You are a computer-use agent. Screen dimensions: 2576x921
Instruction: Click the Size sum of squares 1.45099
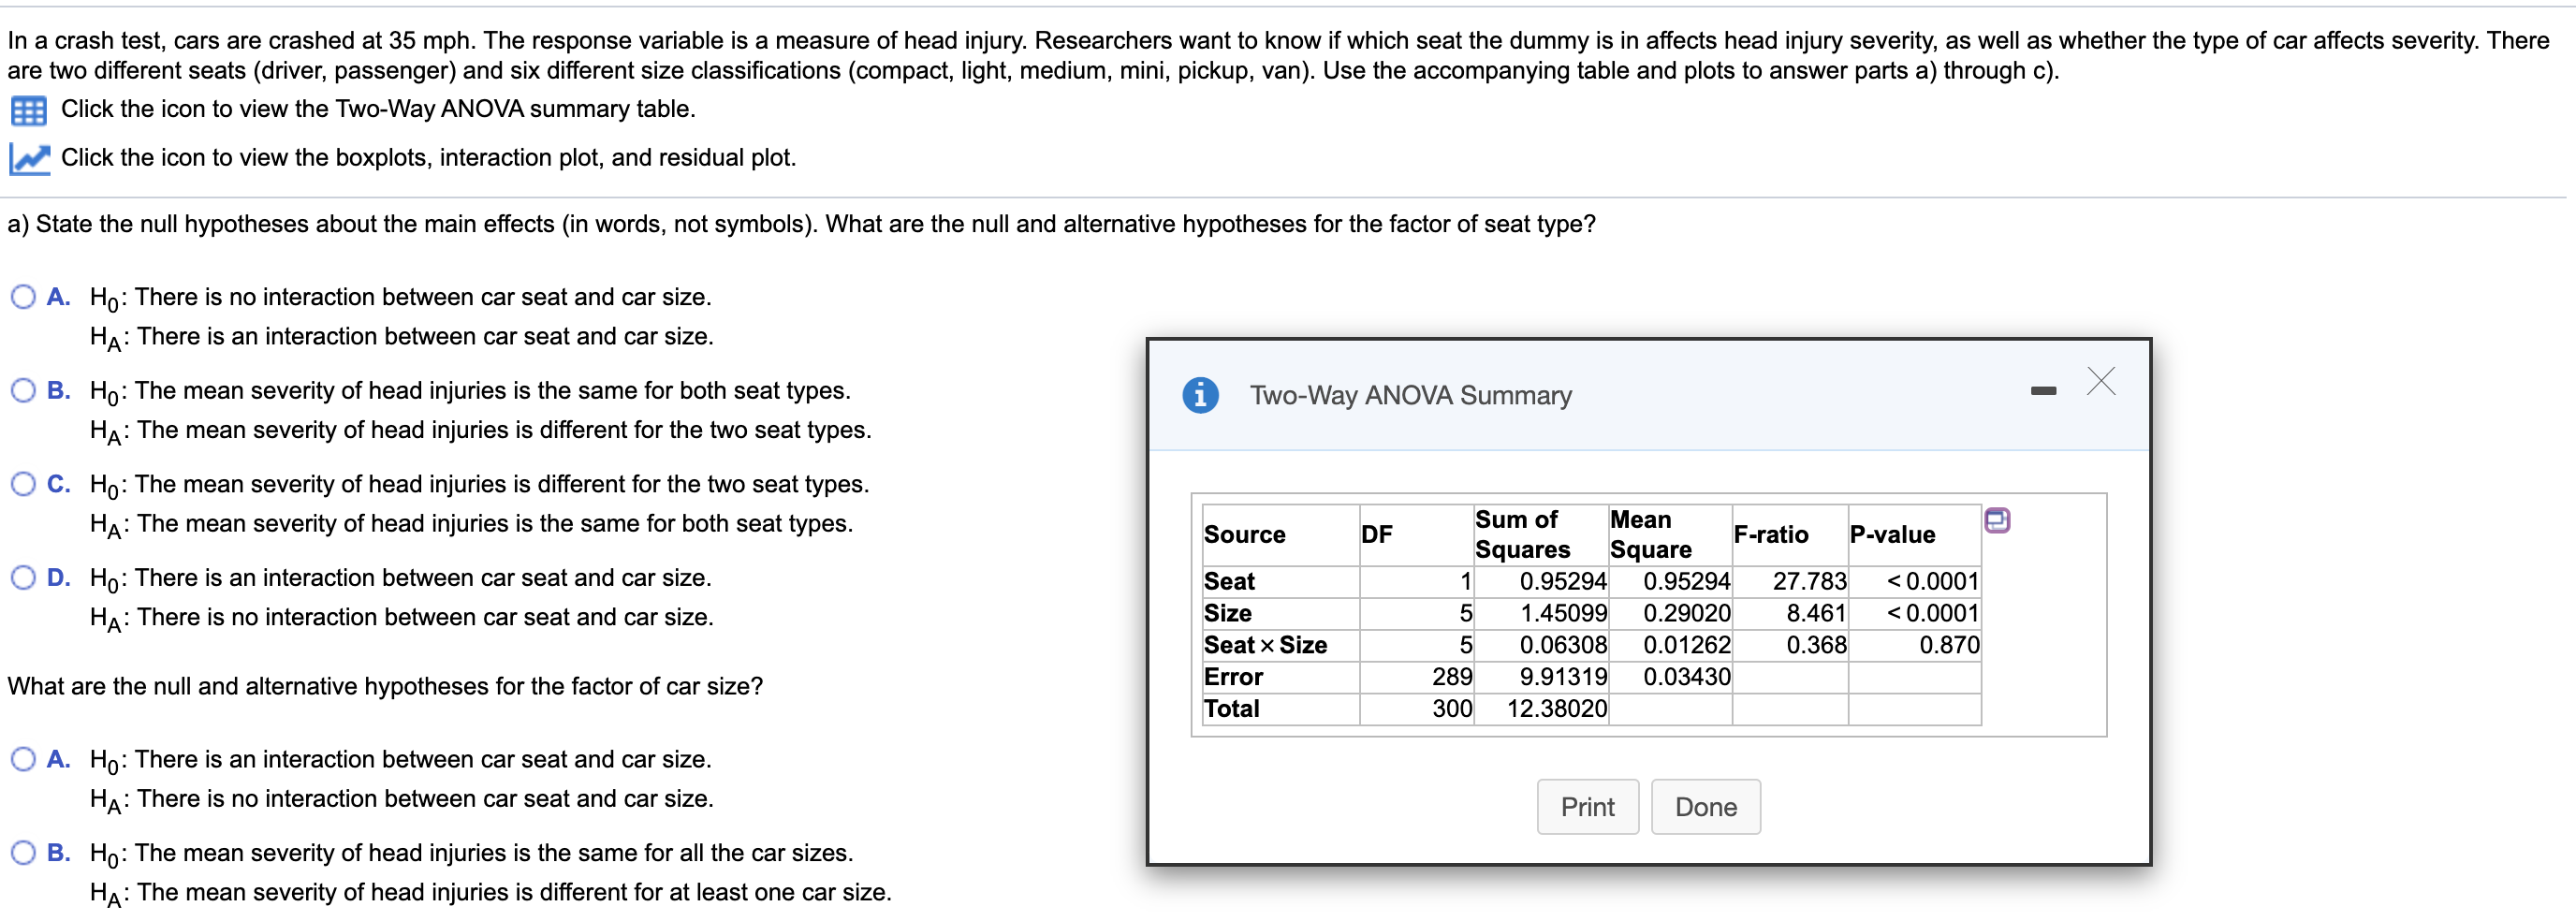coord(1563,614)
